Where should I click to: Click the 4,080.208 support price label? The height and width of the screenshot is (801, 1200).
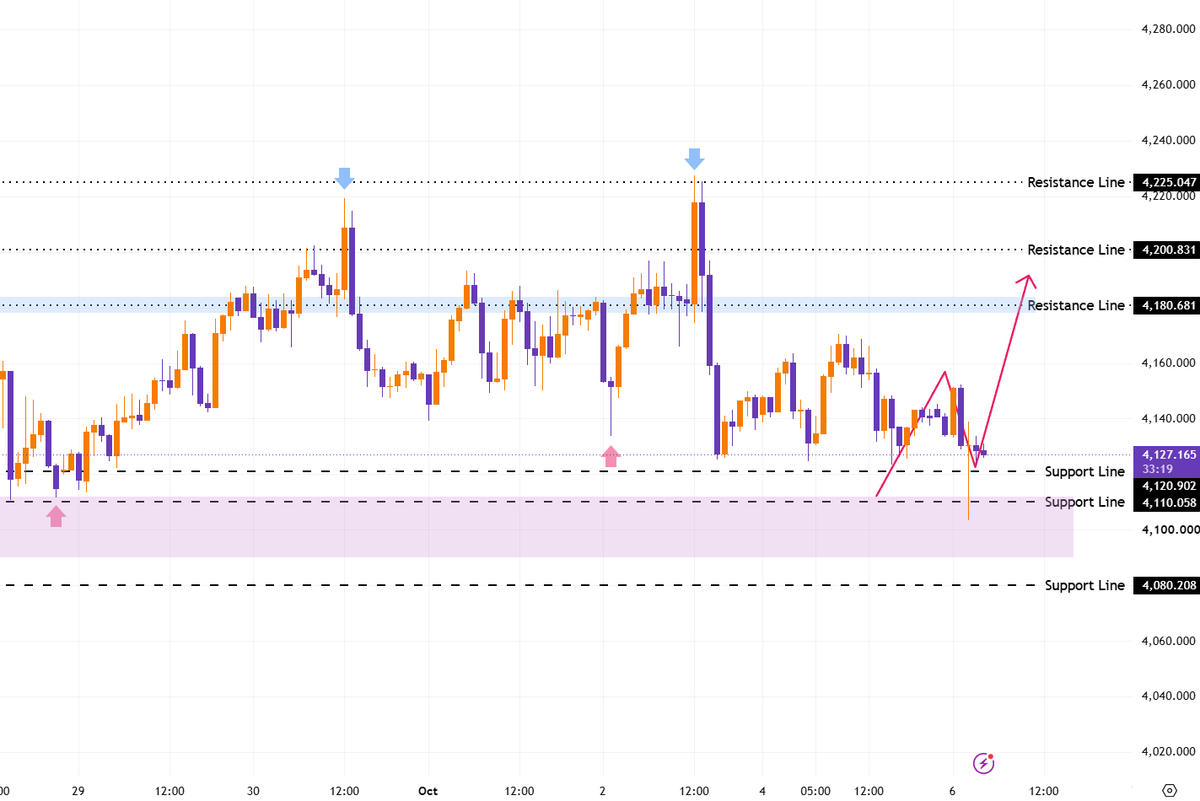pos(1165,585)
